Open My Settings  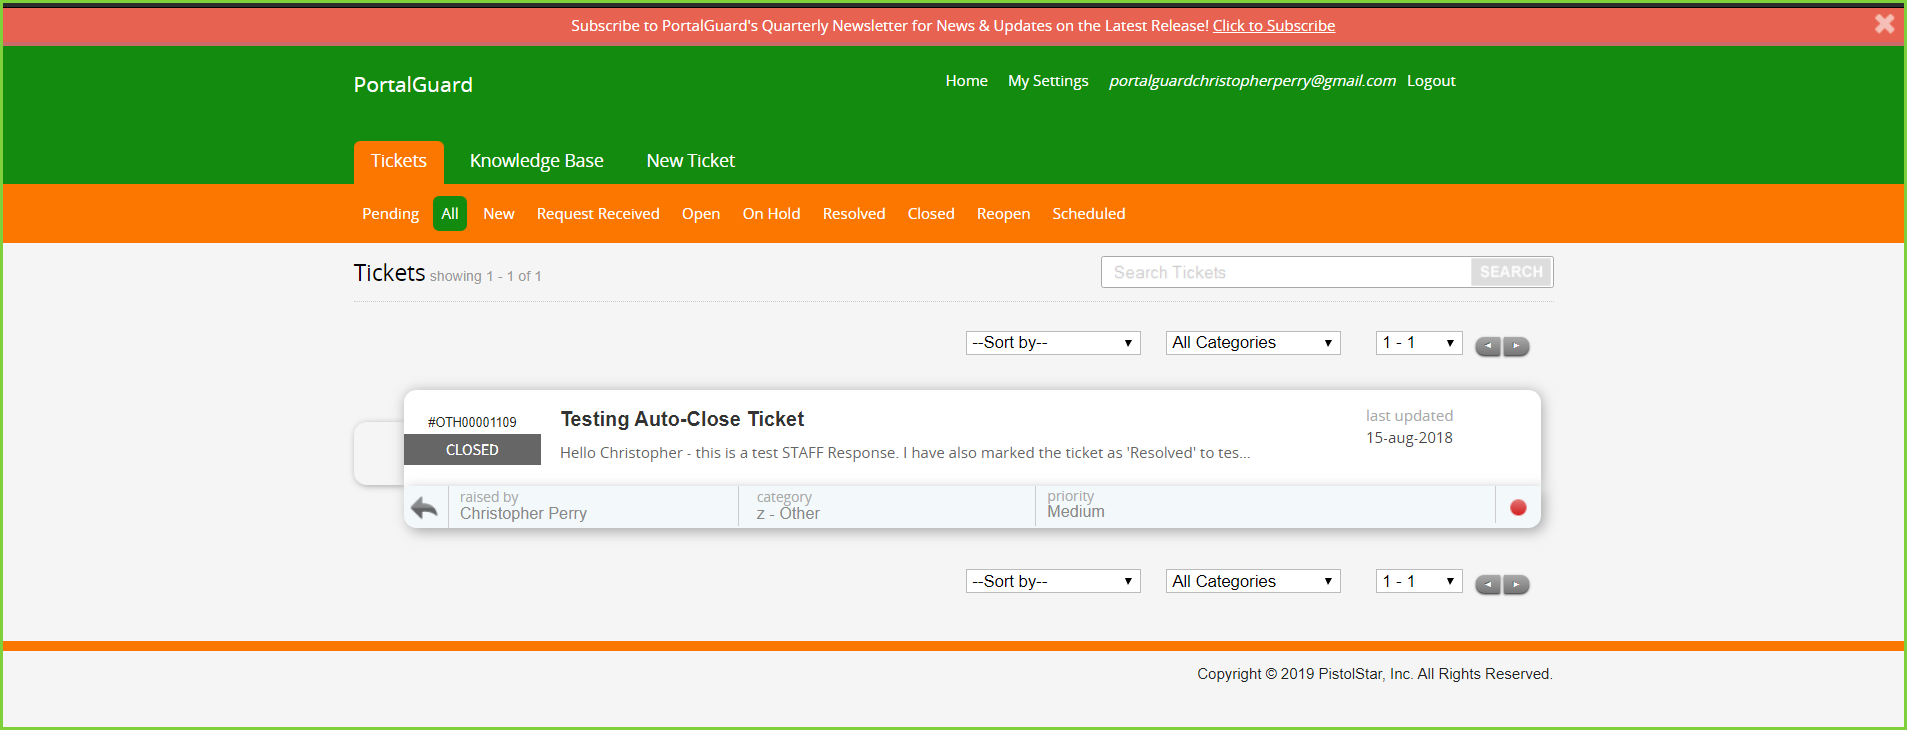point(1048,81)
